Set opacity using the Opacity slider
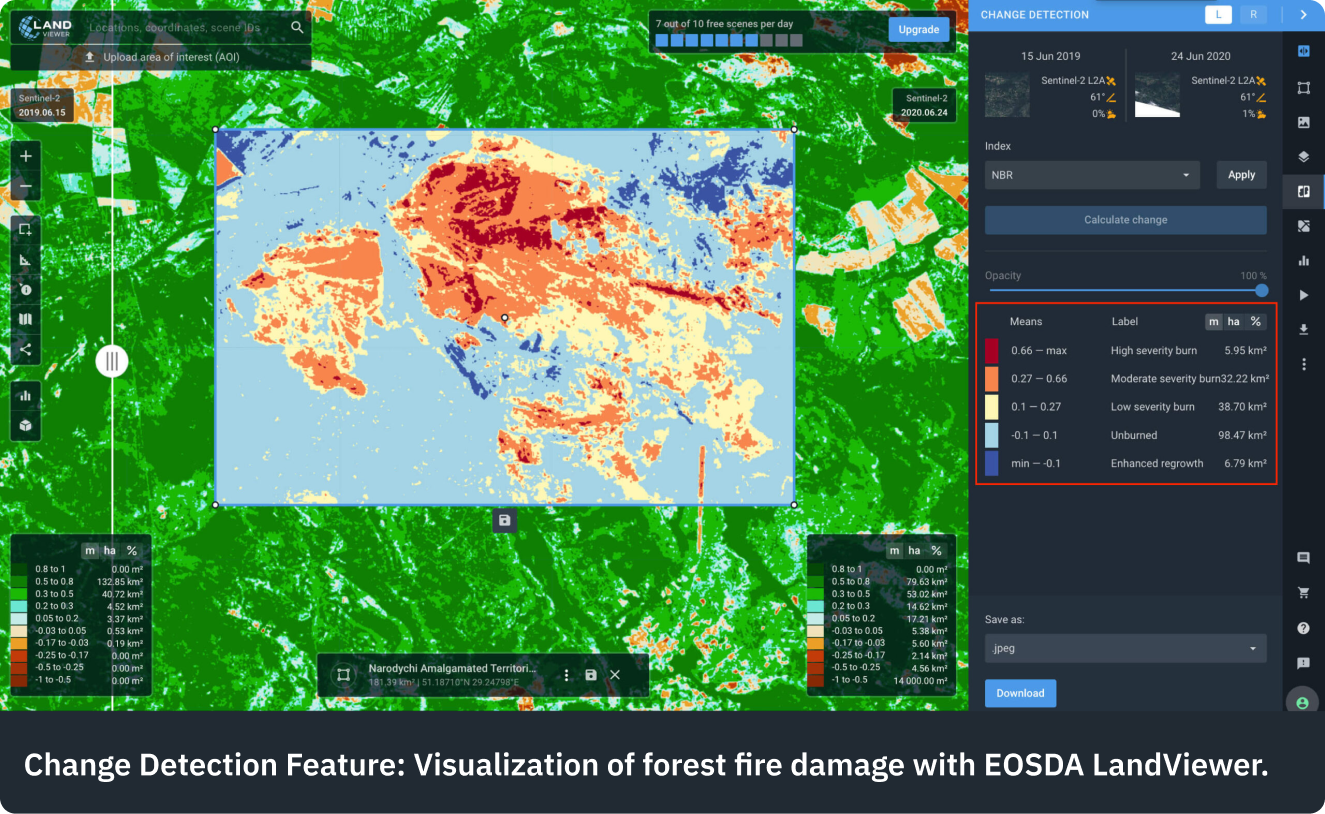Screen dimensions: 1325x814 coord(1260,291)
